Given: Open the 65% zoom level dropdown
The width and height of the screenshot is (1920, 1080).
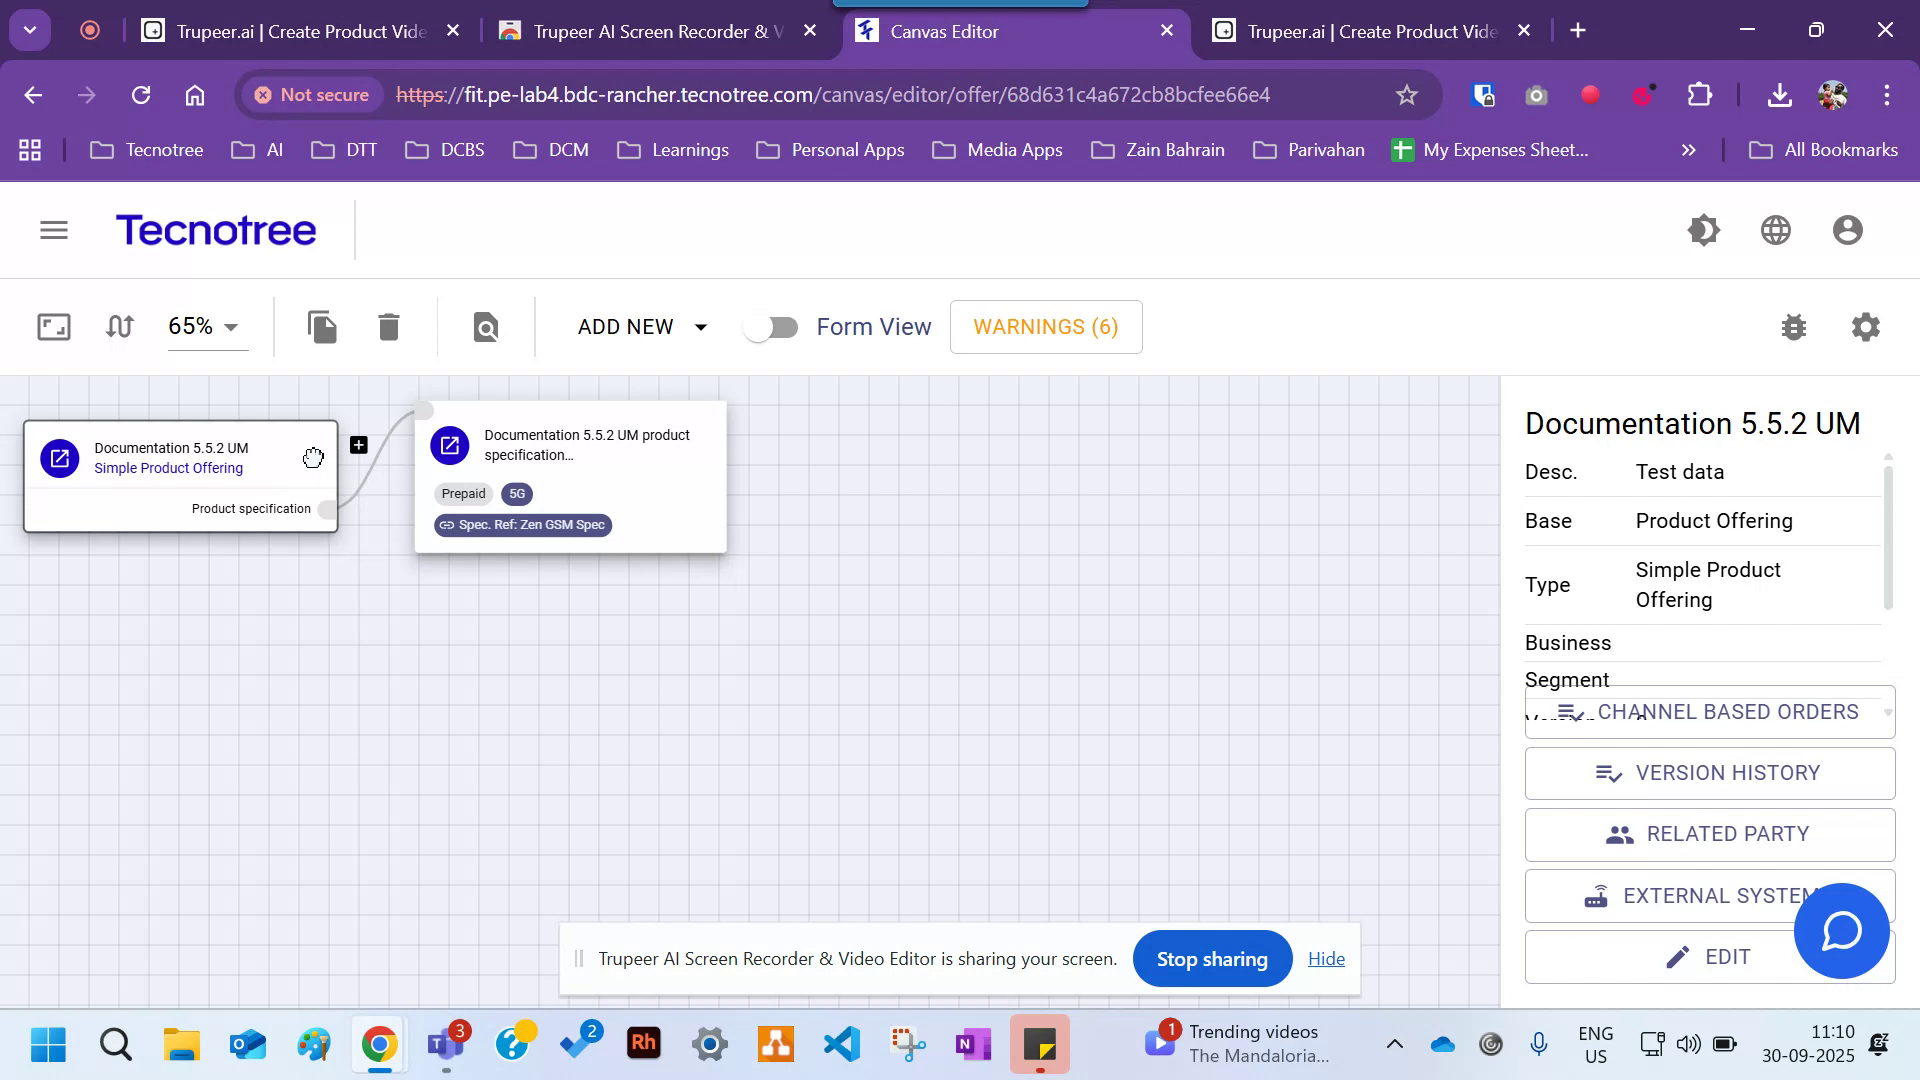Looking at the screenshot, I should point(206,327).
